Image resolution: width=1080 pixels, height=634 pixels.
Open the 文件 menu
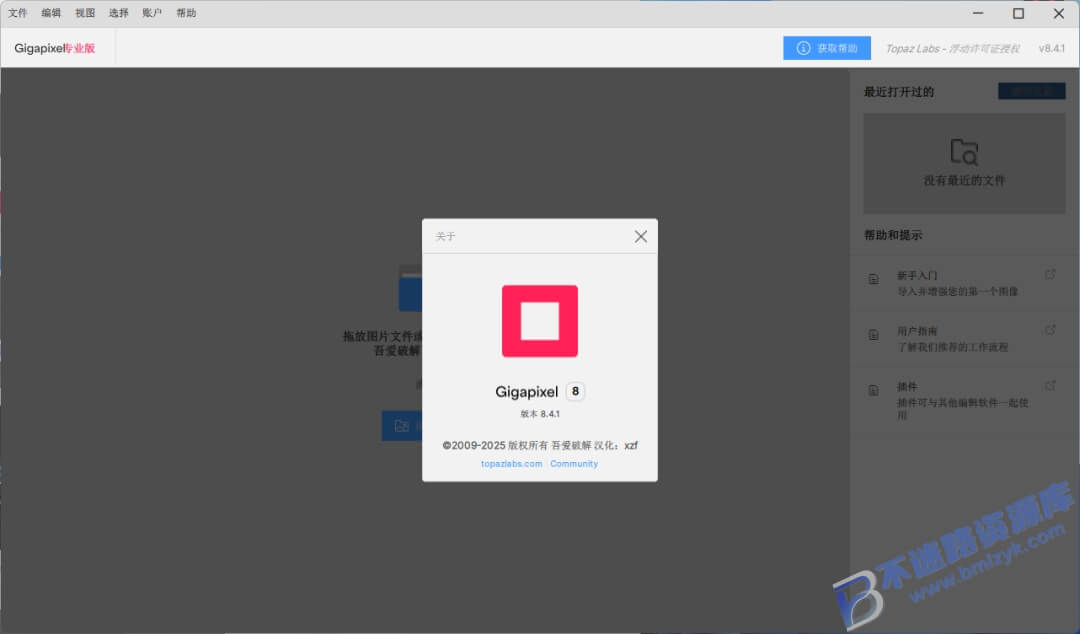(x=17, y=13)
